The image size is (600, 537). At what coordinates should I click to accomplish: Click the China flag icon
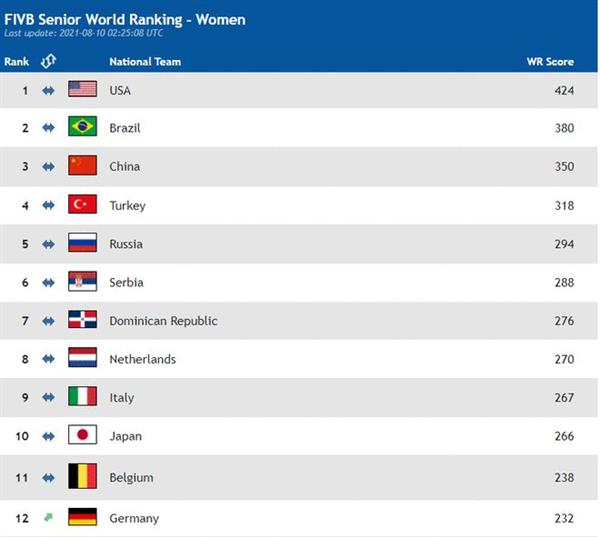pos(82,165)
